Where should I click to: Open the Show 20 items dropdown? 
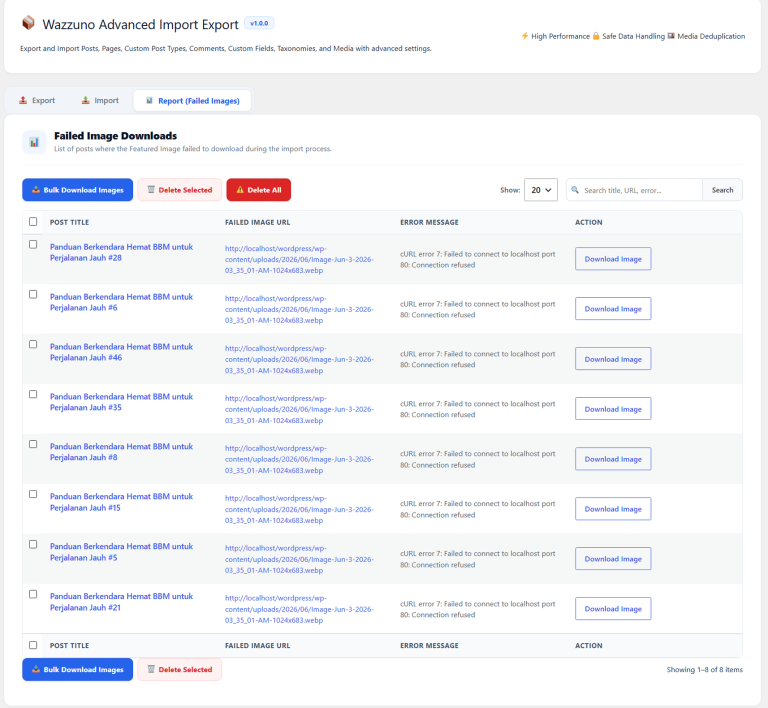coord(541,190)
